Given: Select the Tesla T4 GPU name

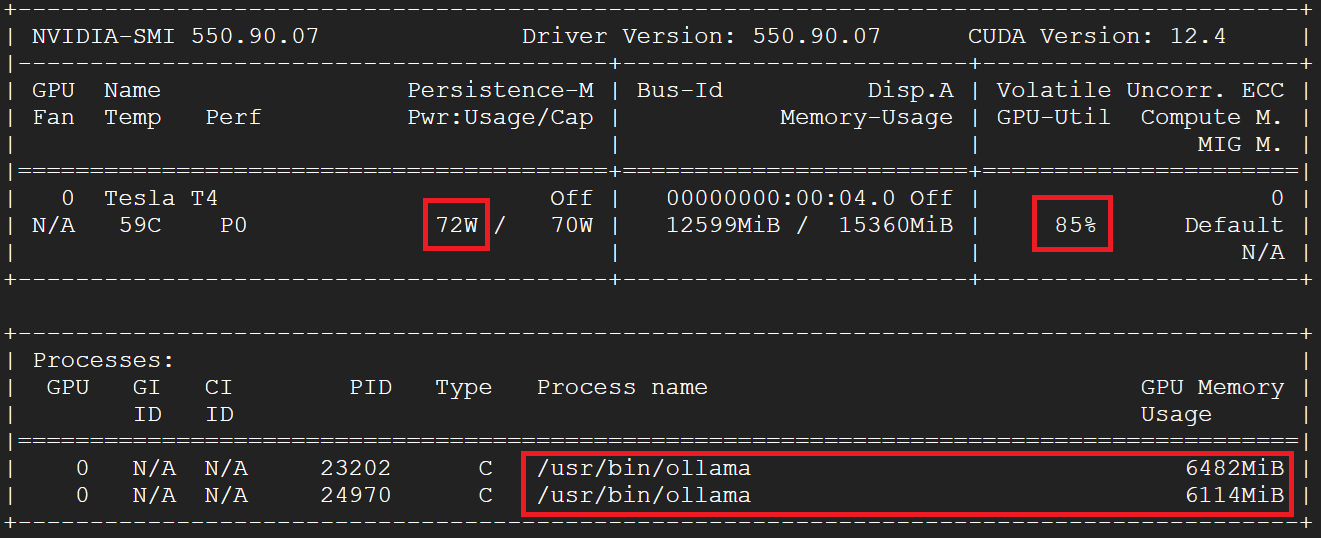Looking at the screenshot, I should click(x=153, y=198).
